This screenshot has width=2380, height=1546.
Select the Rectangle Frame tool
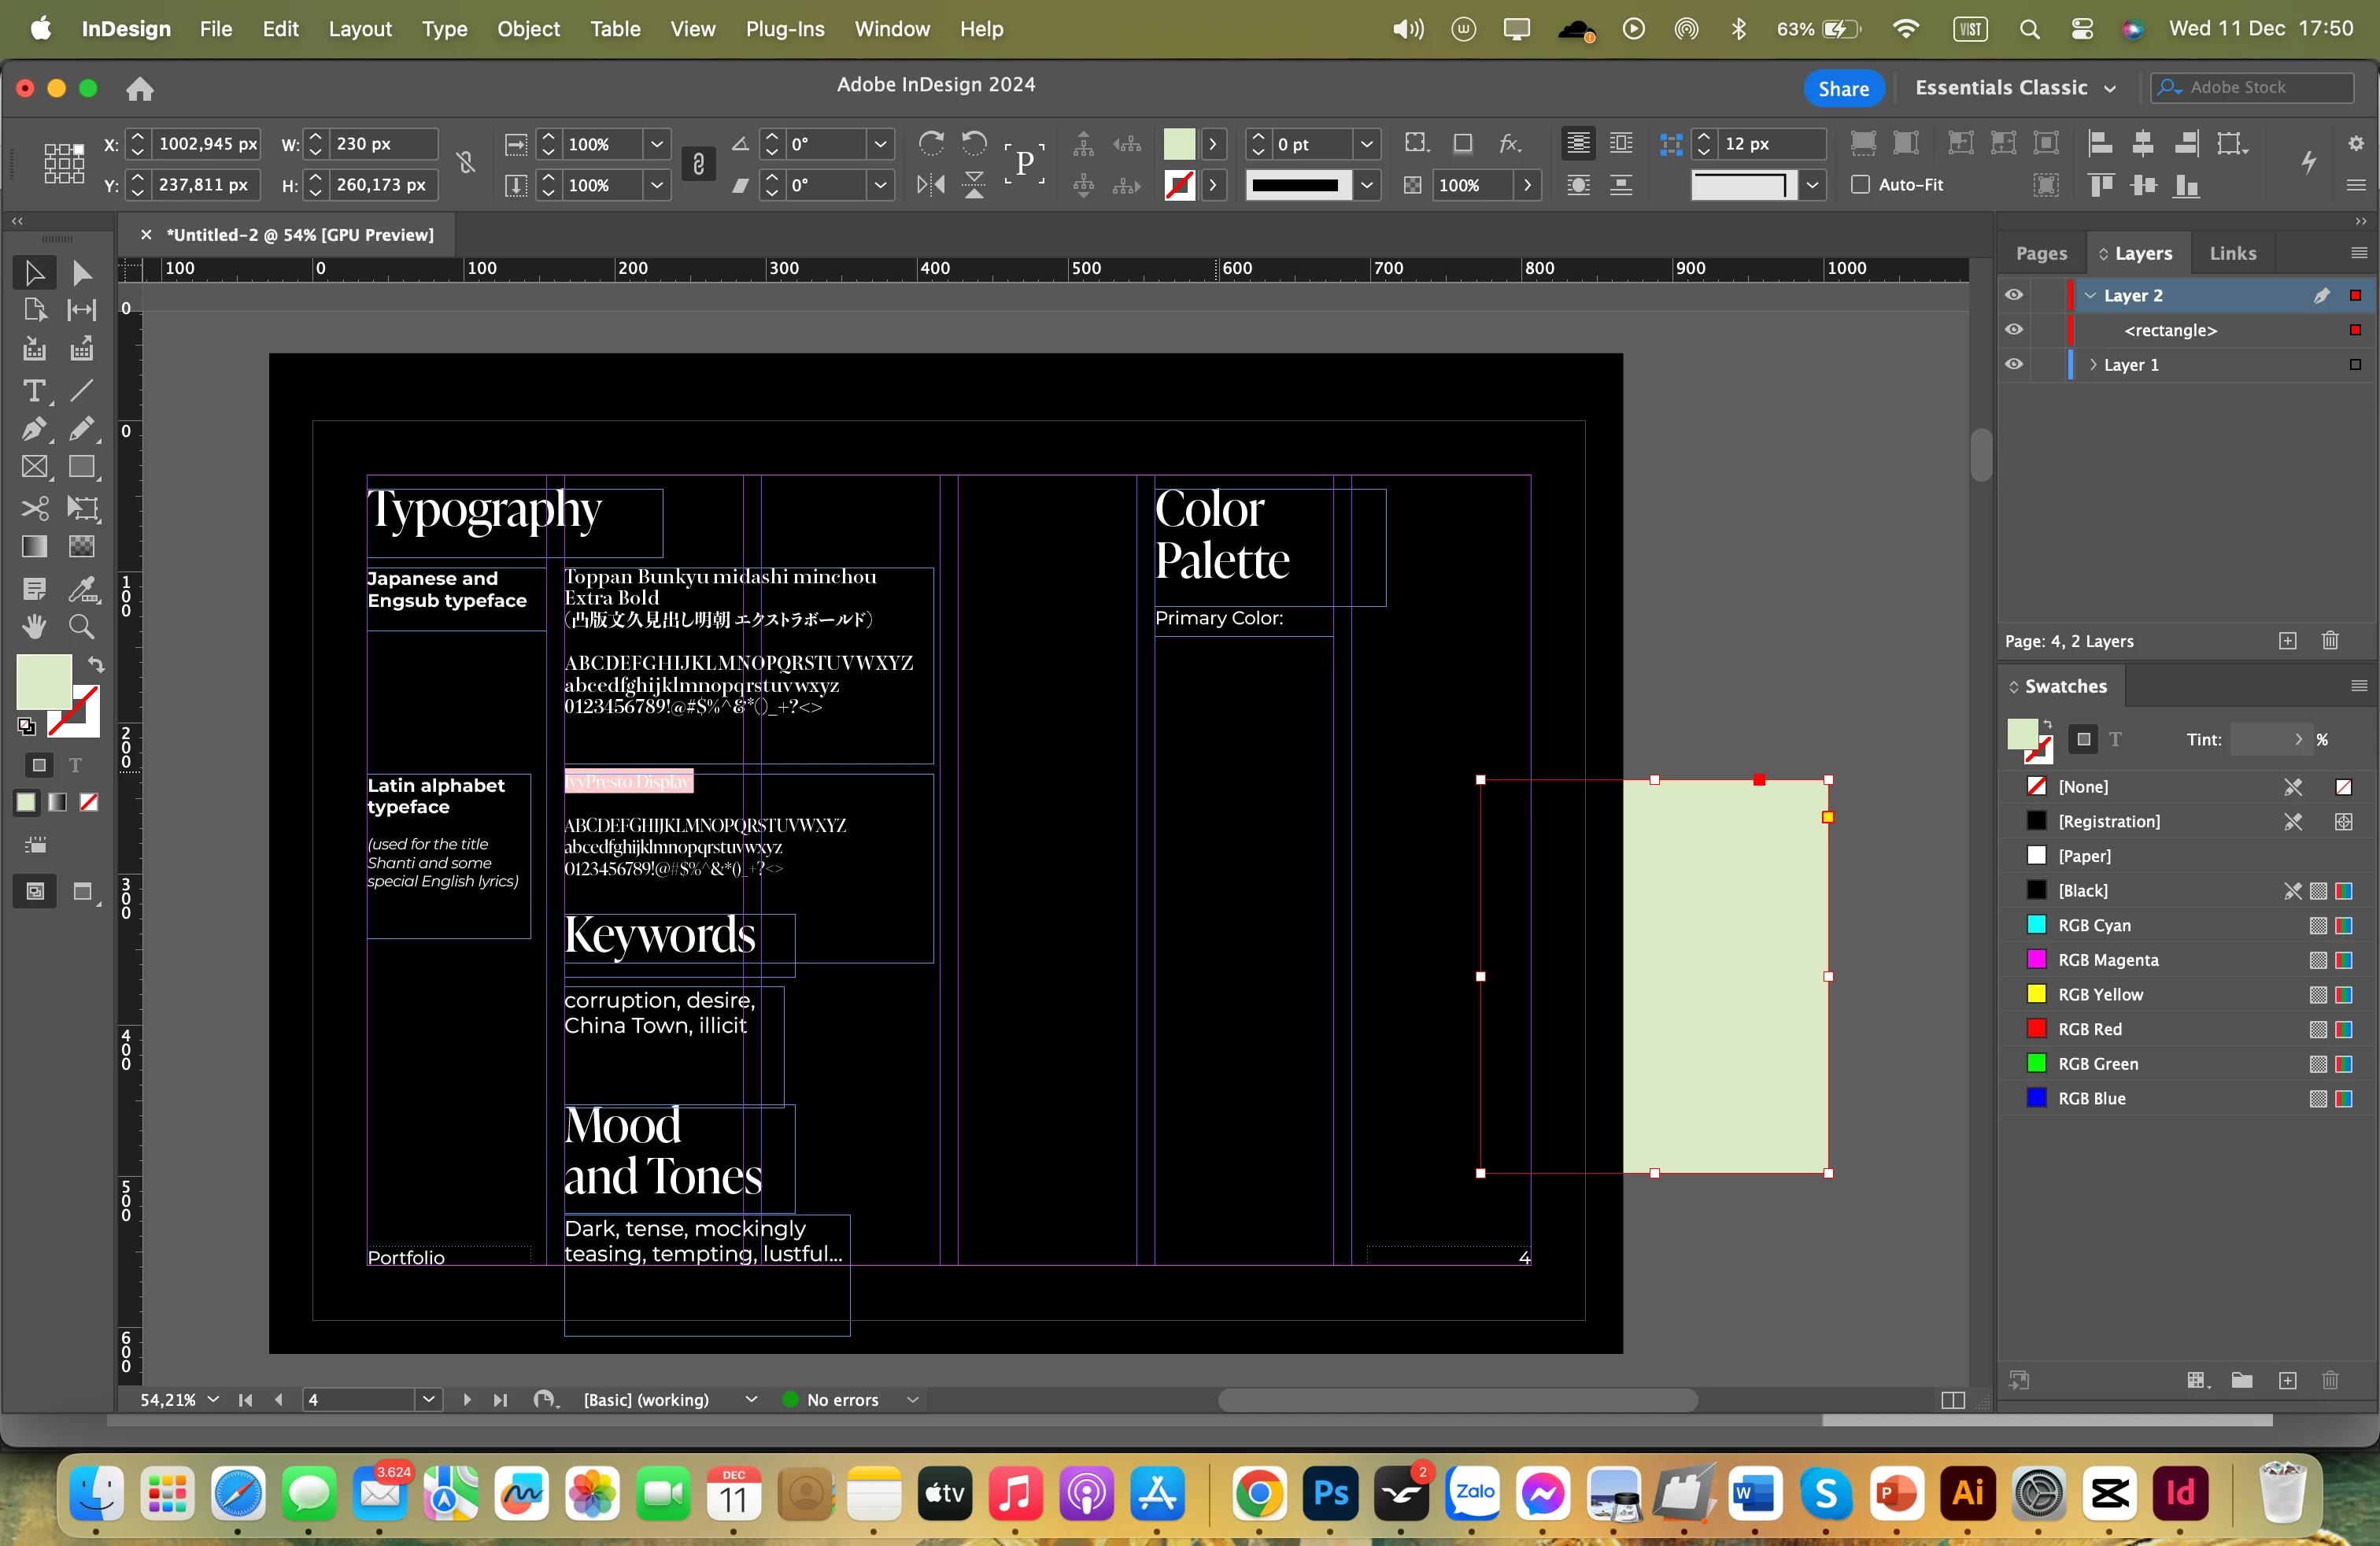pos(33,468)
